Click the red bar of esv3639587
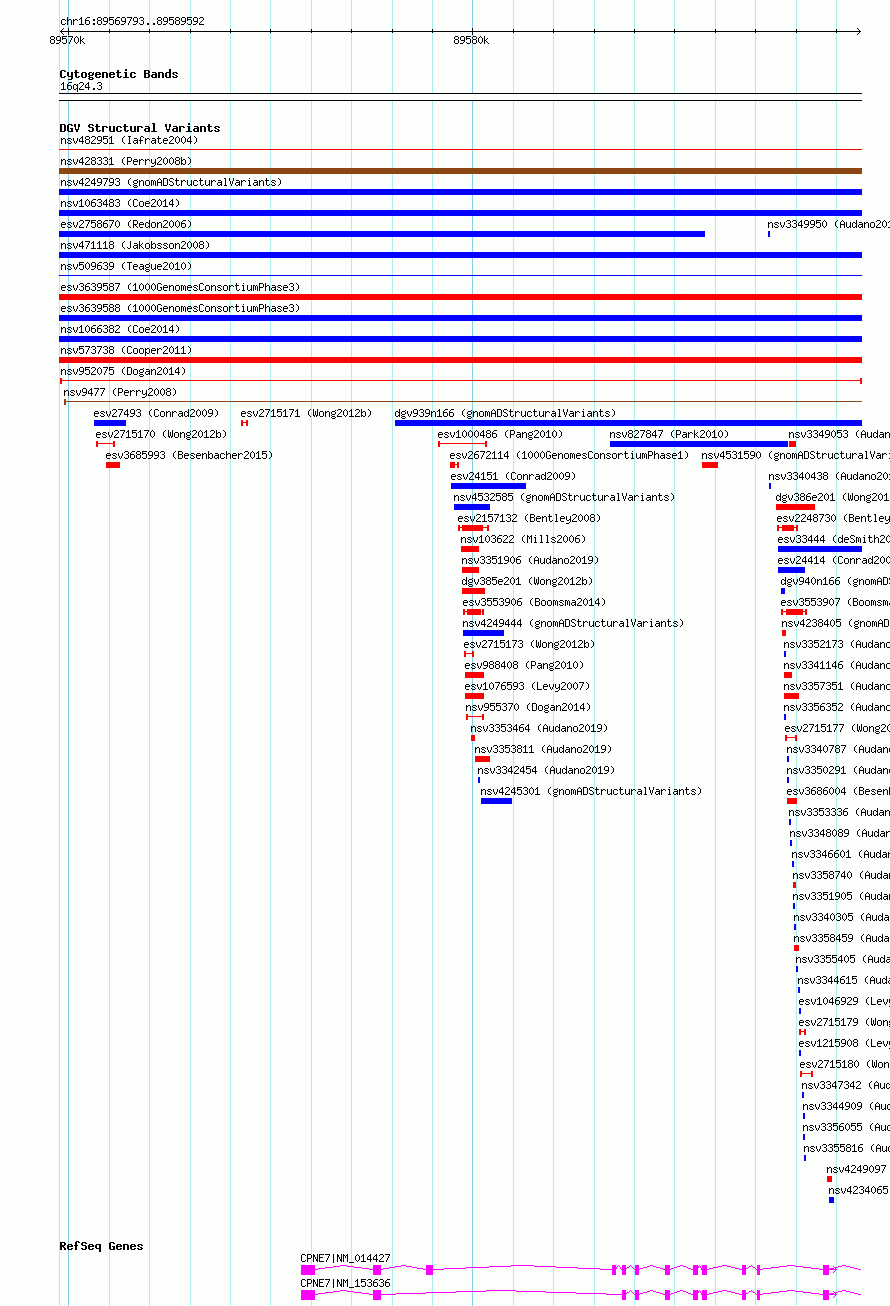 point(460,297)
